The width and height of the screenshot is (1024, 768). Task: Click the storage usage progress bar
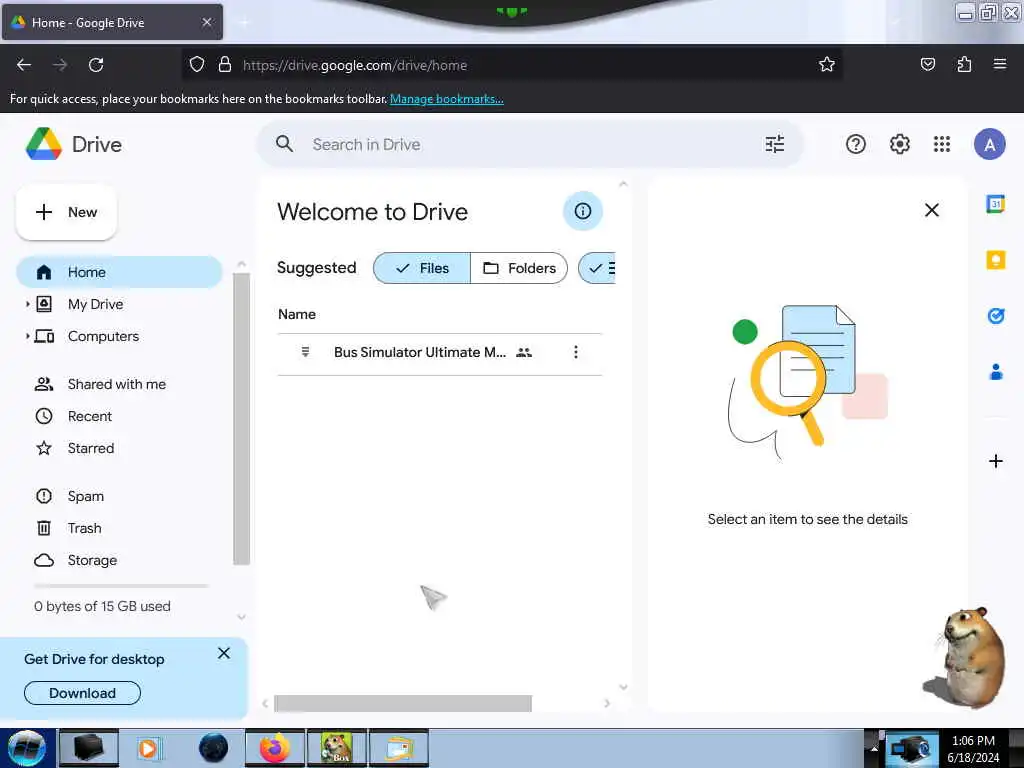pyautogui.click(x=121, y=586)
